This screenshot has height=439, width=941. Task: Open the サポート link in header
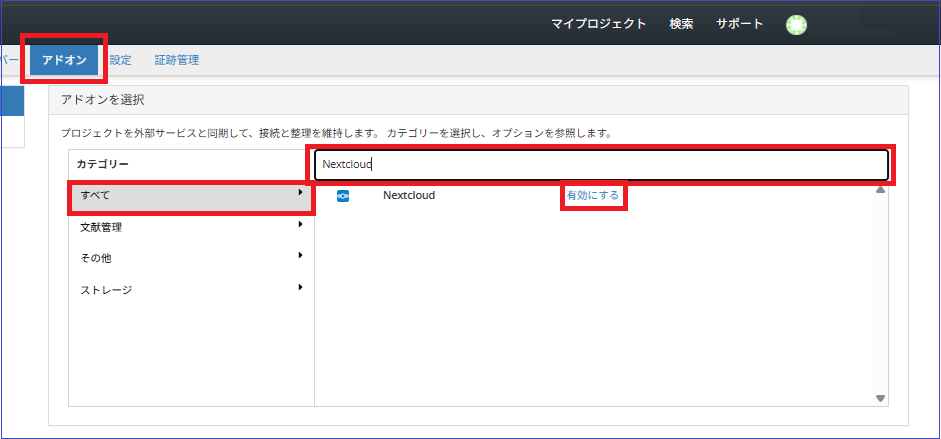[x=739, y=24]
